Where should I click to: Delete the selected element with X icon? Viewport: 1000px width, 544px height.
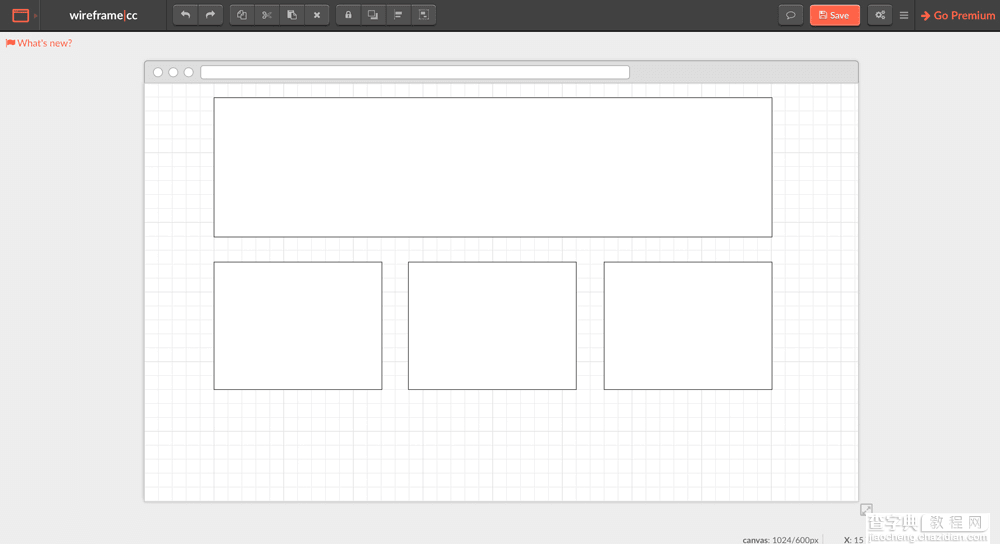[x=316, y=15]
